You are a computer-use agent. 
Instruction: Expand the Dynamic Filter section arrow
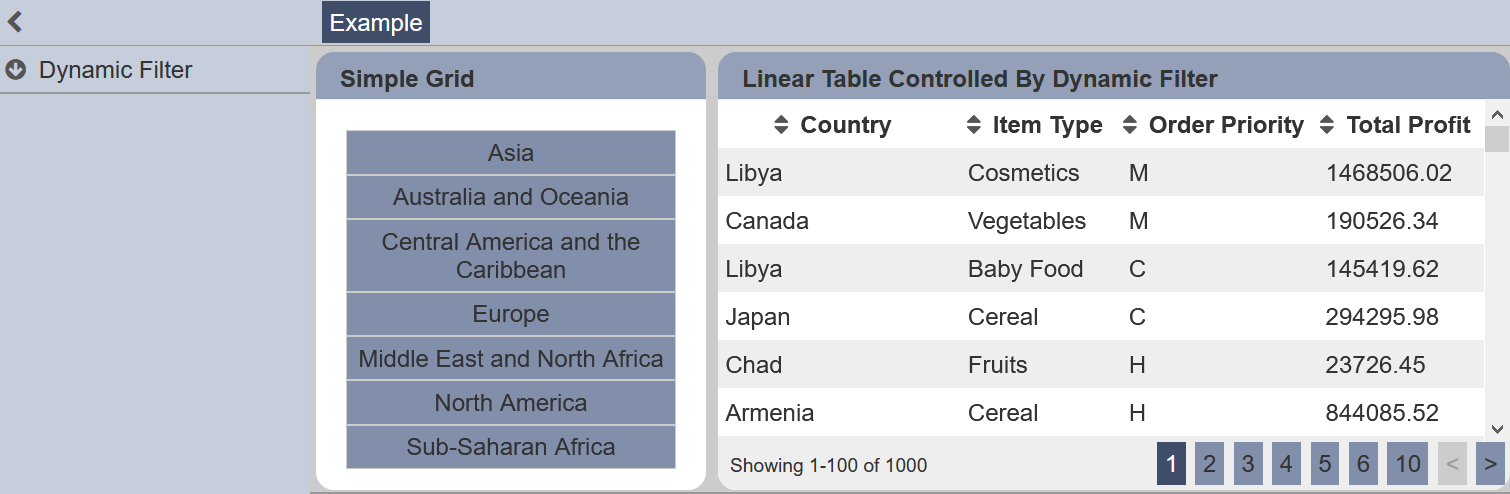tap(15, 70)
